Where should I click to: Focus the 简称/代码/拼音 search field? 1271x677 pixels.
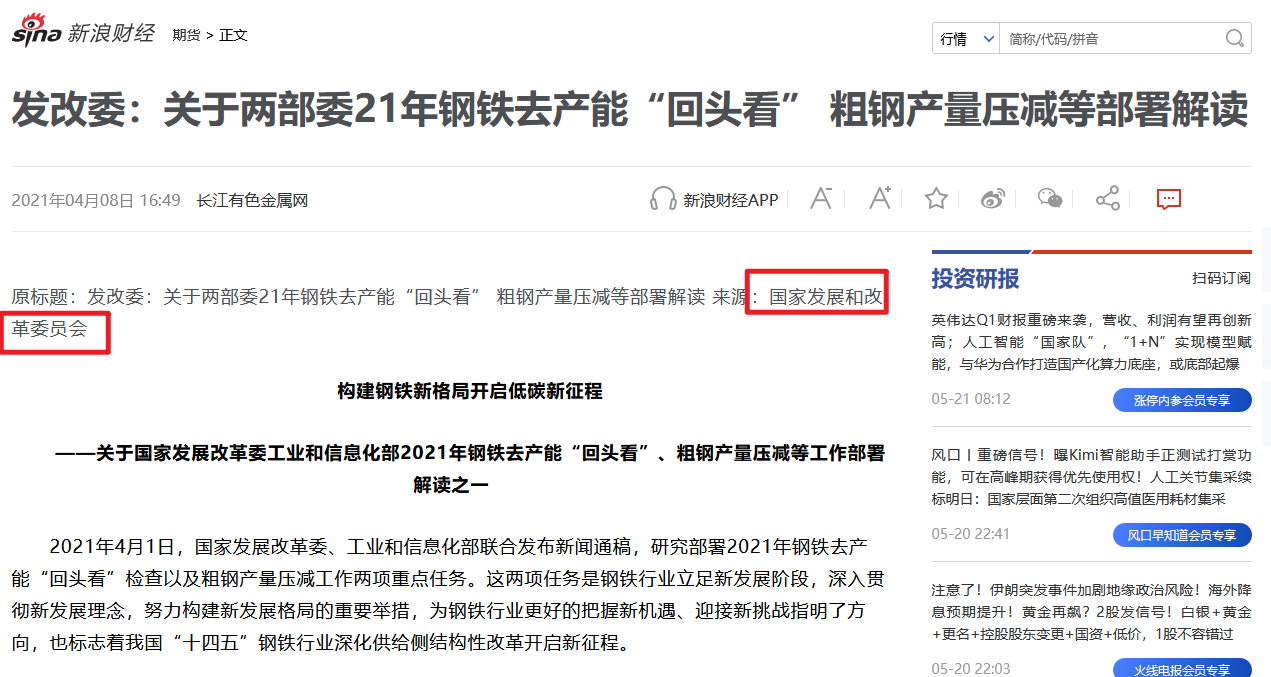tap(1110, 39)
